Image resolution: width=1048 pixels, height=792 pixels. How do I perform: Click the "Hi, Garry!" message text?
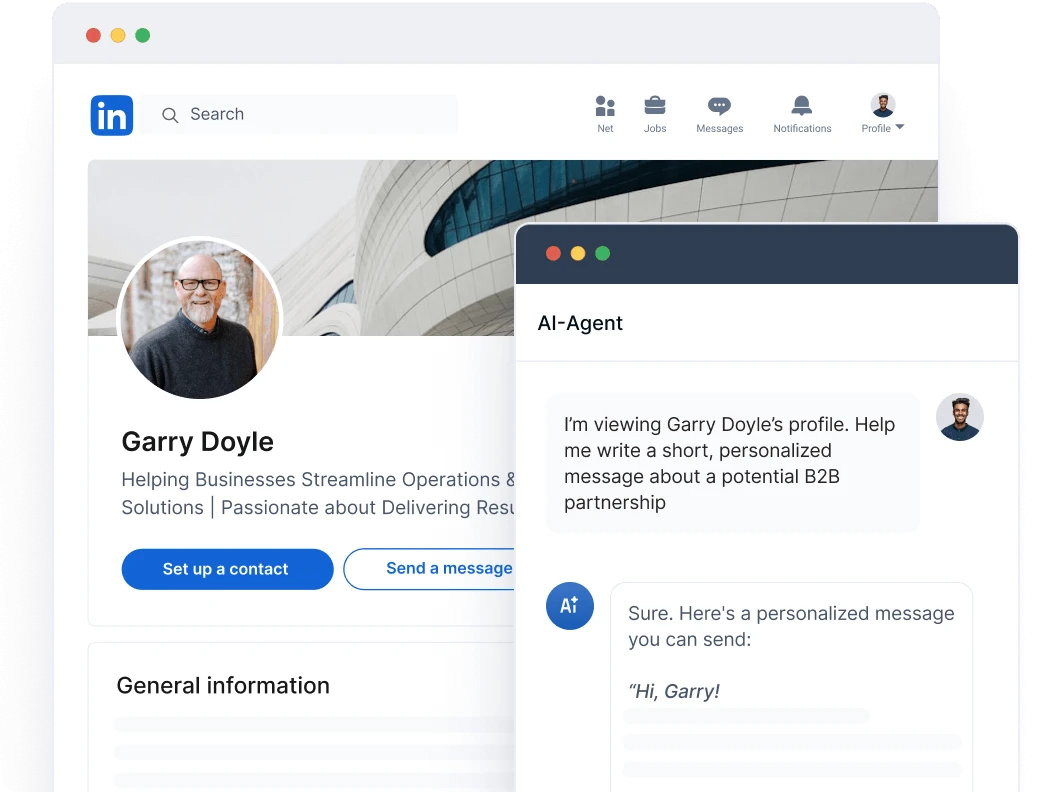tap(674, 691)
